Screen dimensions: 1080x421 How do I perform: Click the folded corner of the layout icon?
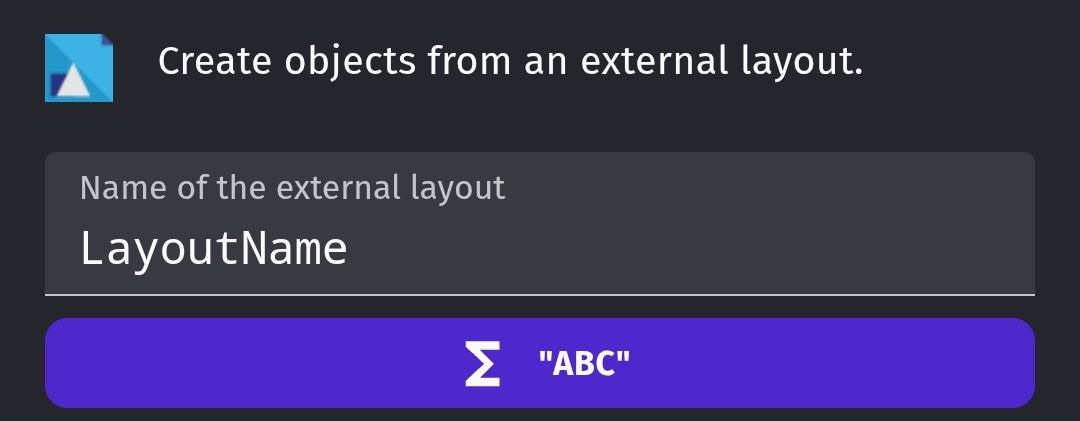coord(107,40)
